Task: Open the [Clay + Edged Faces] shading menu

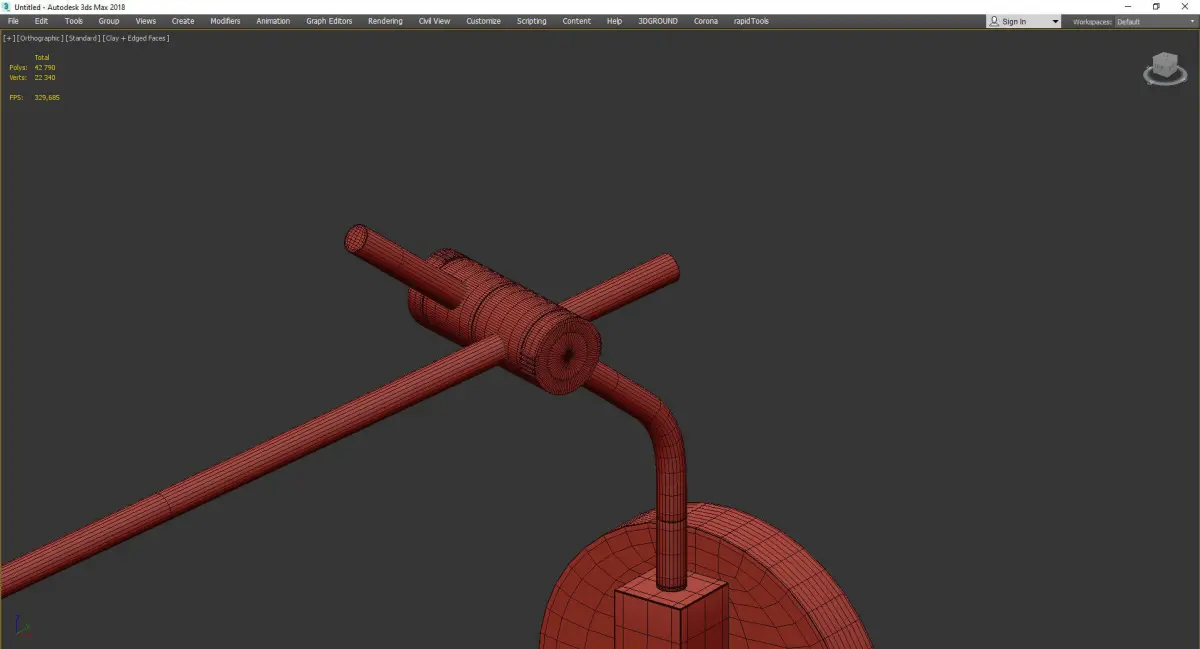Action: 135,38
